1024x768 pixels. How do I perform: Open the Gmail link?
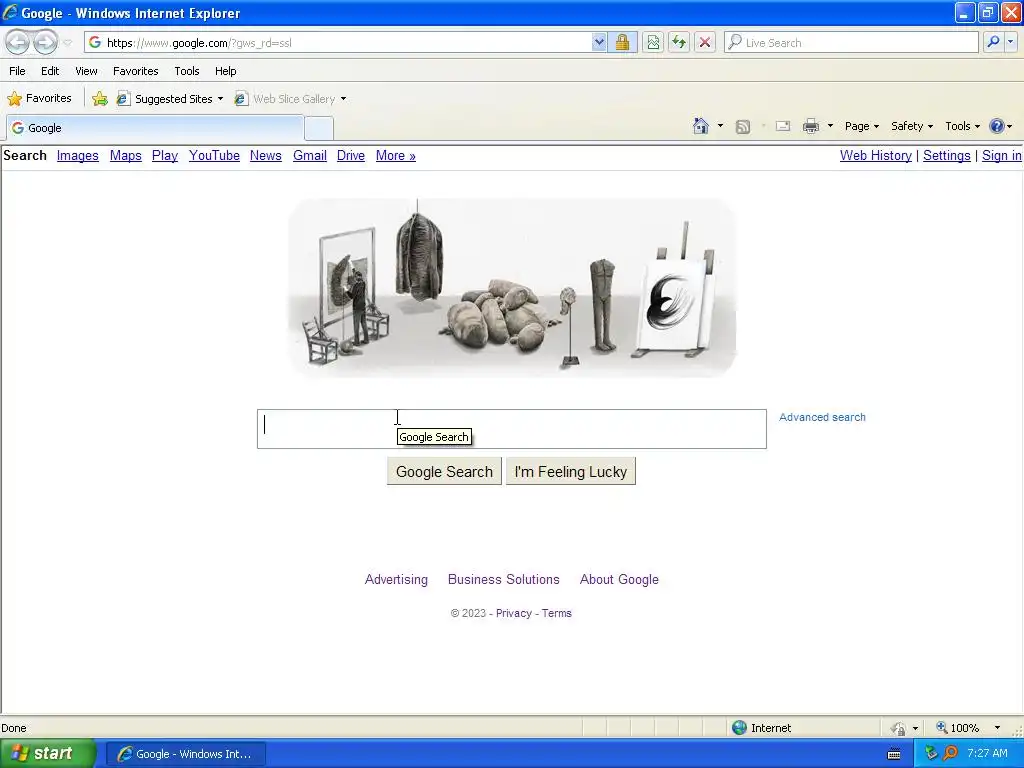click(x=310, y=155)
